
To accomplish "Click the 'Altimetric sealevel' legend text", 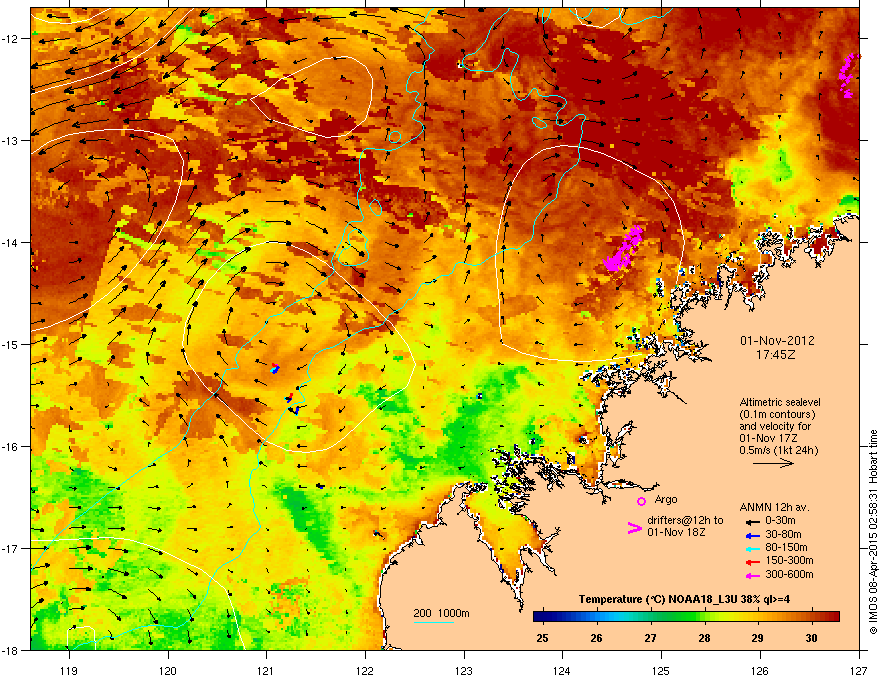I will pos(780,402).
